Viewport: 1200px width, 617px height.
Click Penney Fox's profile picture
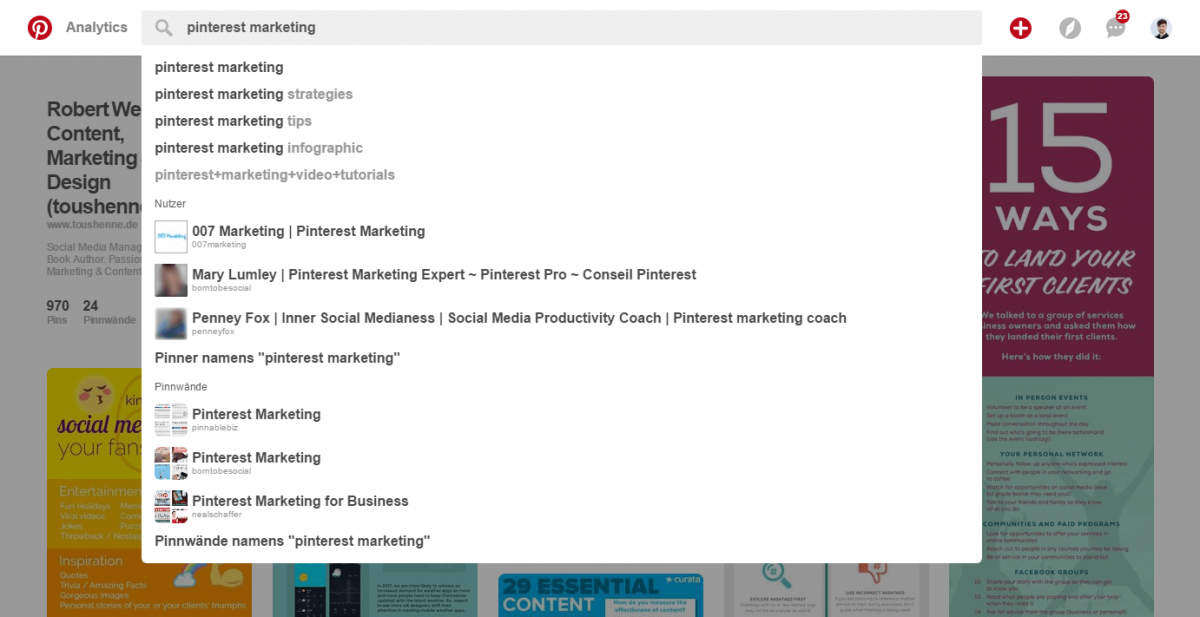click(x=171, y=324)
